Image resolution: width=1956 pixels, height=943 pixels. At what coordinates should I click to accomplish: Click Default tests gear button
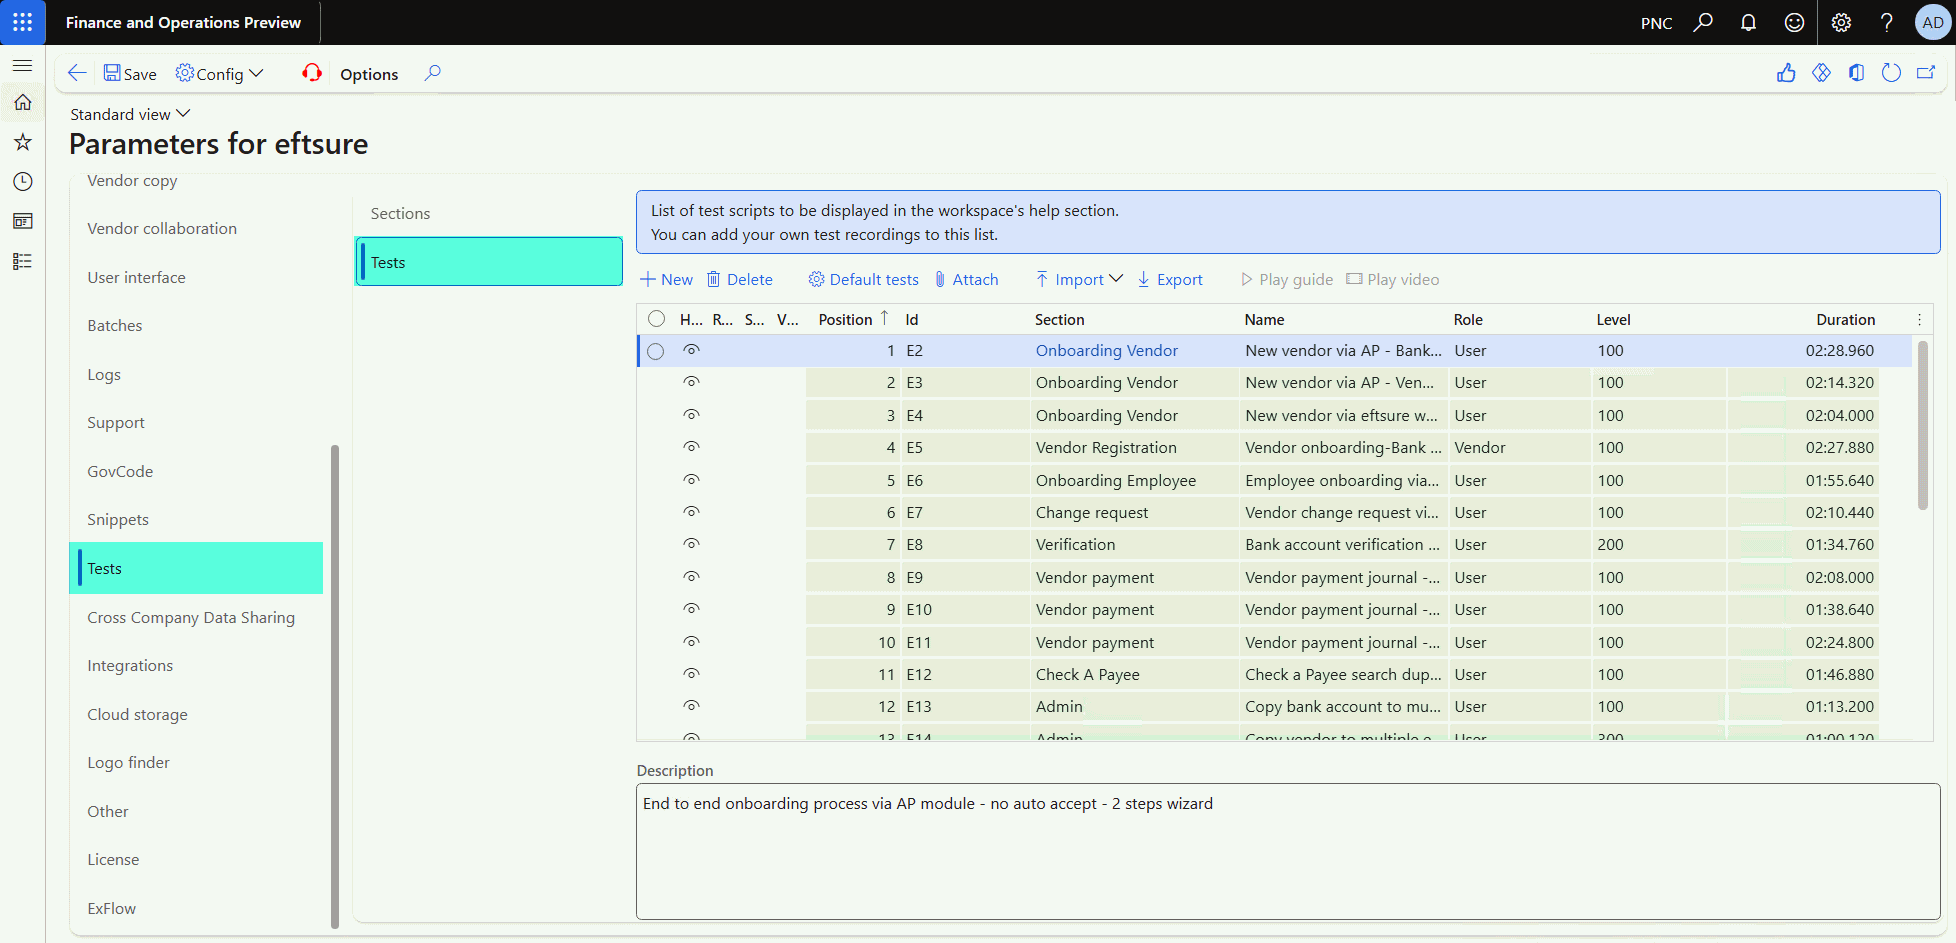pos(863,280)
